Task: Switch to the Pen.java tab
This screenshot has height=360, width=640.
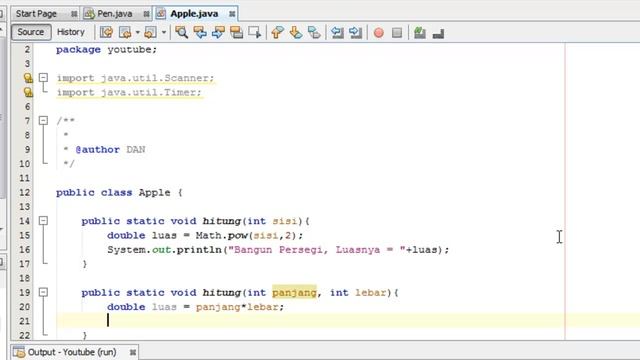Action: 114,13
